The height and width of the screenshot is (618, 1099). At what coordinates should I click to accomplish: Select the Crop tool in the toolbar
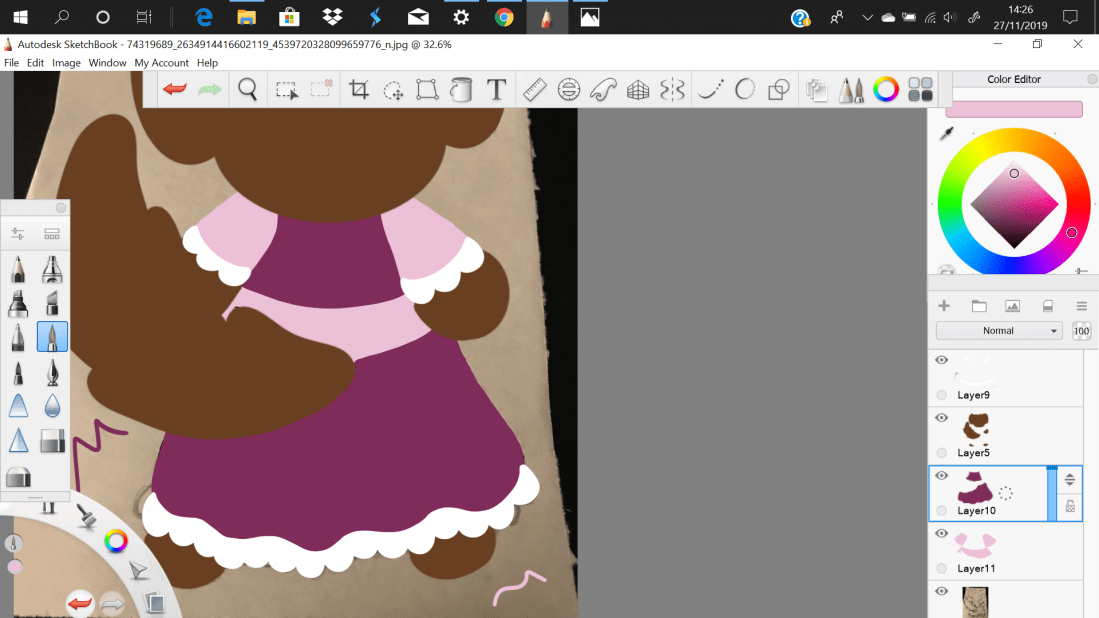[x=359, y=90]
